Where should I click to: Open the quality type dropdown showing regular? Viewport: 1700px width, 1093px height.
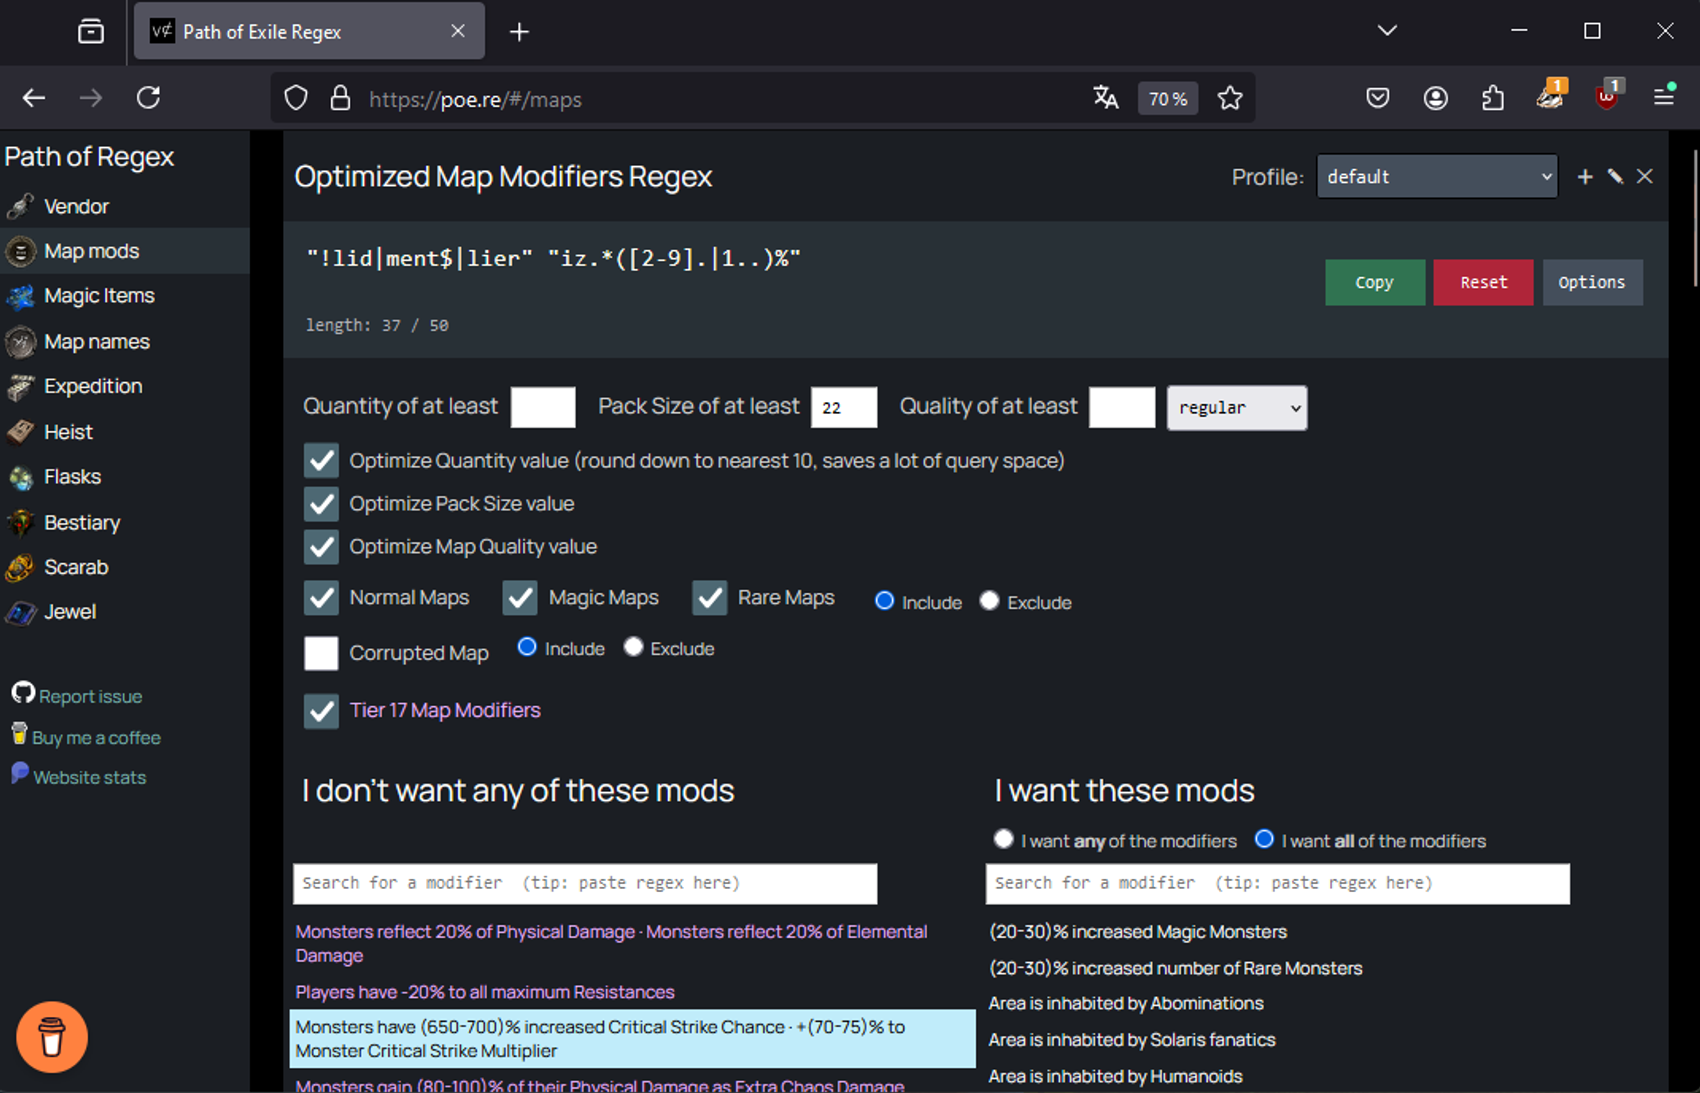tap(1237, 408)
